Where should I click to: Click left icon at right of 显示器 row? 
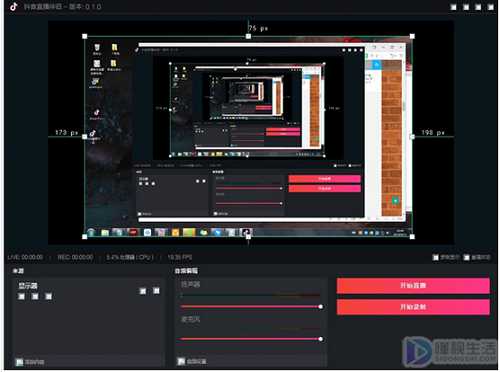tap(143, 291)
